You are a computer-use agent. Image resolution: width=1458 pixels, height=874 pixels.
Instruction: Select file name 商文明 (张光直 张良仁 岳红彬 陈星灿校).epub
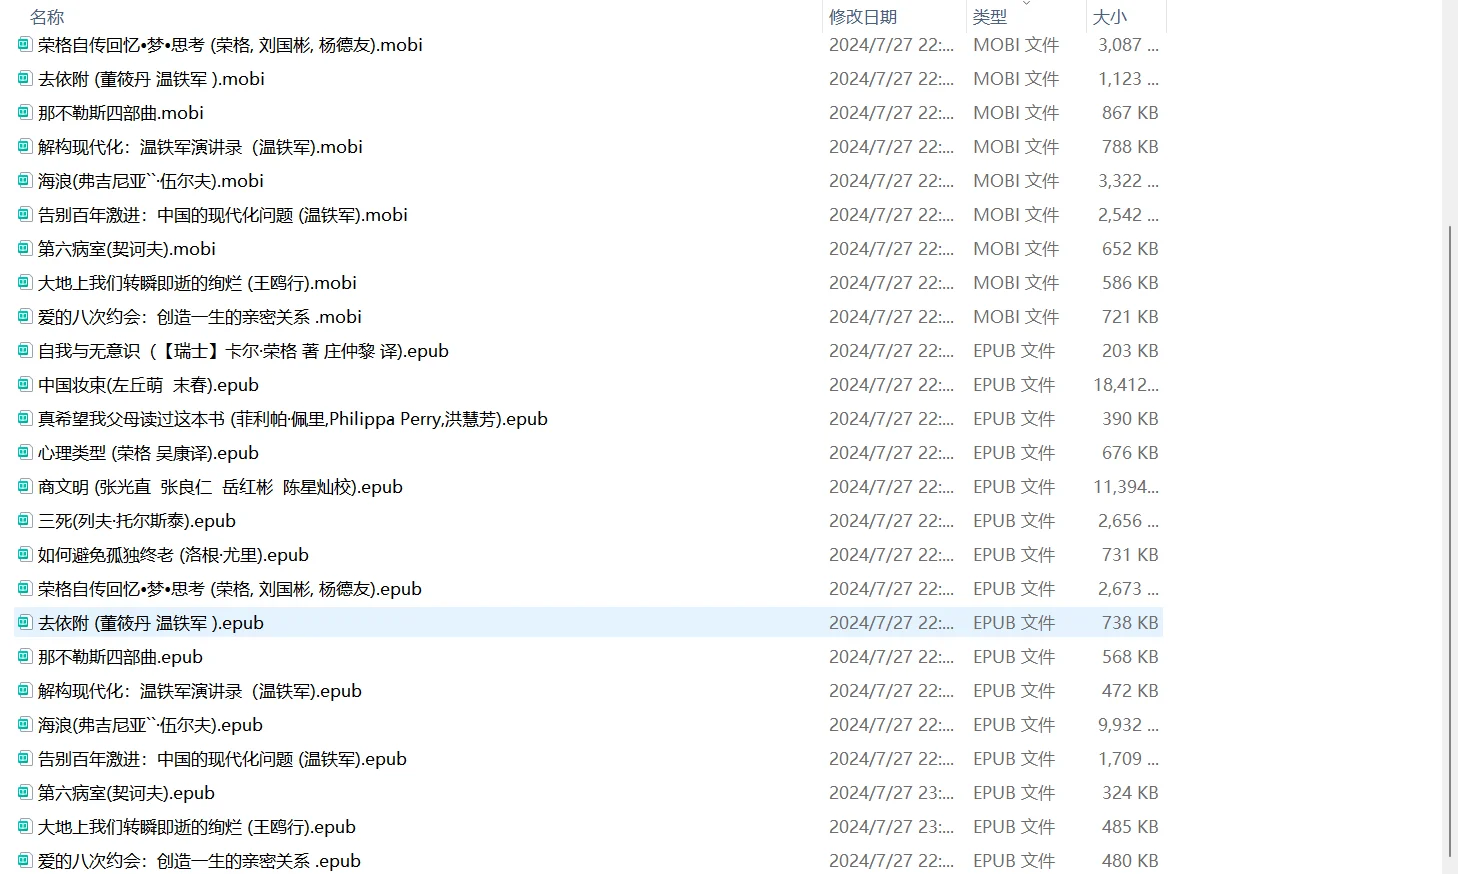tap(220, 487)
